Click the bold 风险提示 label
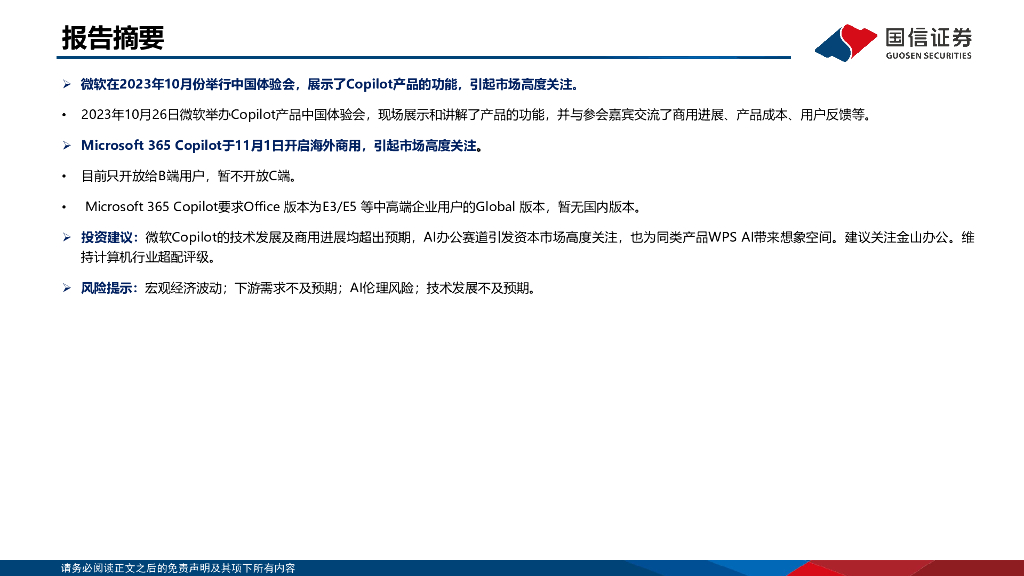This screenshot has width=1024, height=576. pyautogui.click(x=109, y=288)
